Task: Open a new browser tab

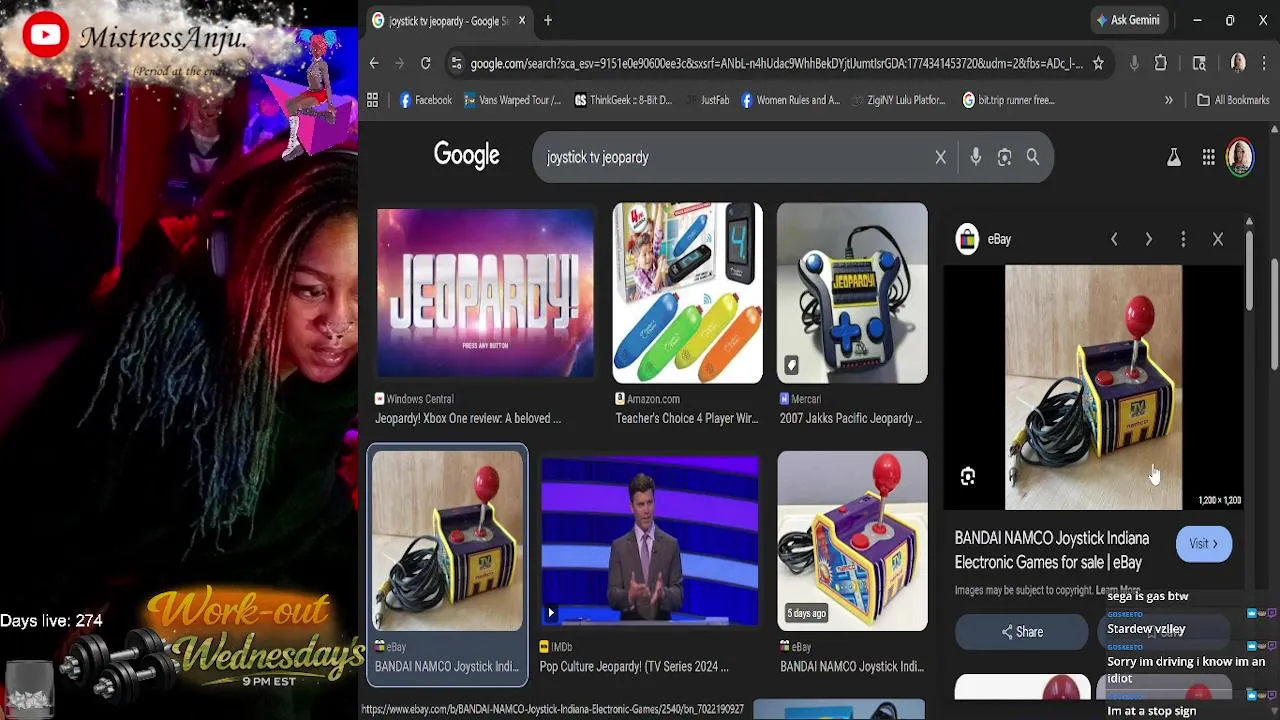Action: 547,20
